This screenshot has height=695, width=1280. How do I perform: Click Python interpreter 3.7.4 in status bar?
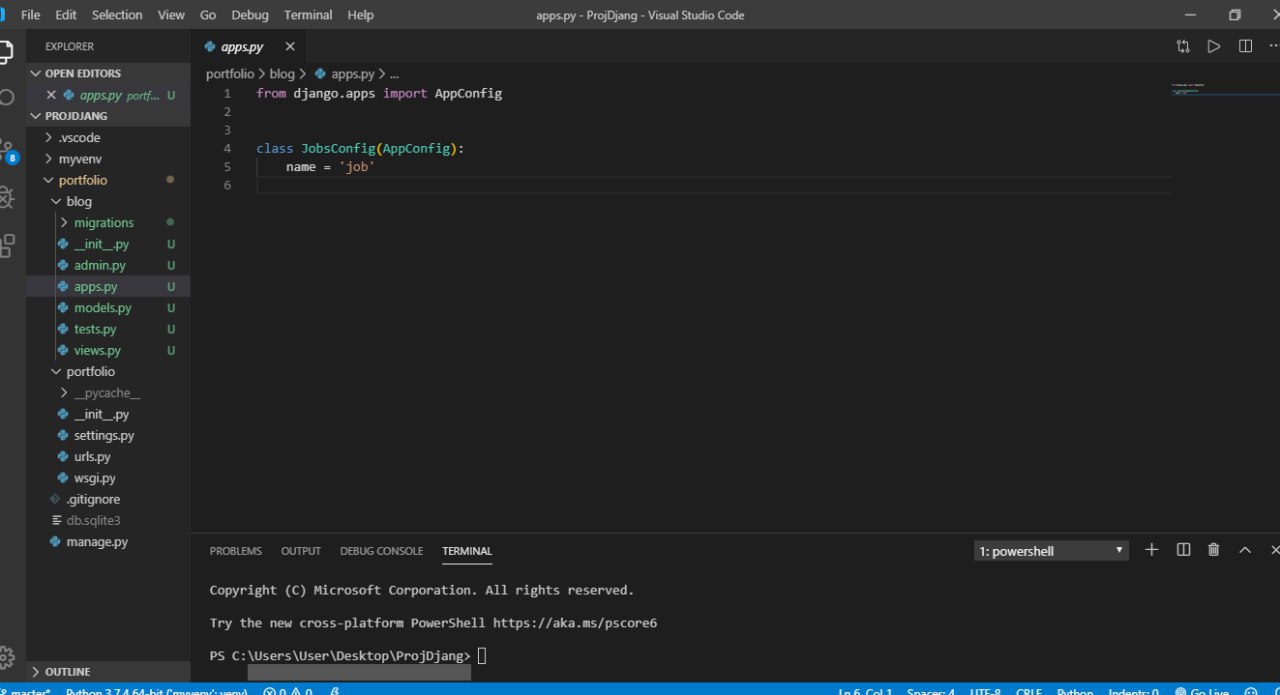(156, 690)
